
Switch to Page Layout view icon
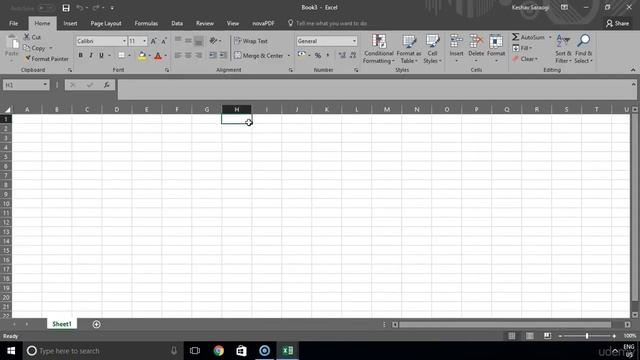coord(529,336)
